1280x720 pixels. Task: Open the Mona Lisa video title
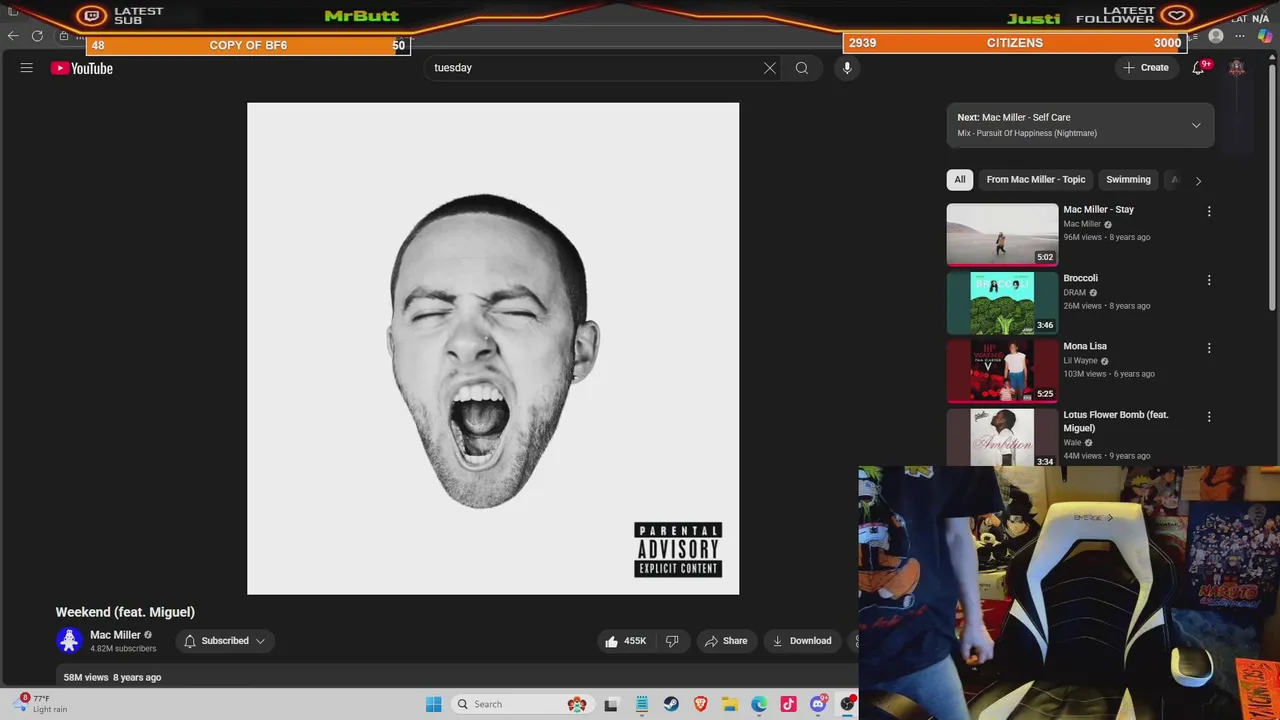click(1085, 346)
